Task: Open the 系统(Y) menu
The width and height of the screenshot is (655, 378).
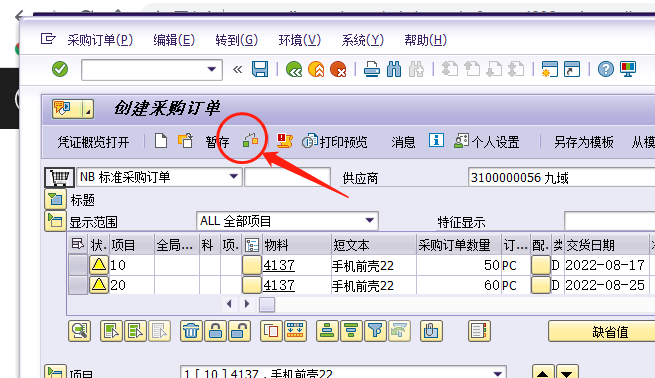Action: 362,40
